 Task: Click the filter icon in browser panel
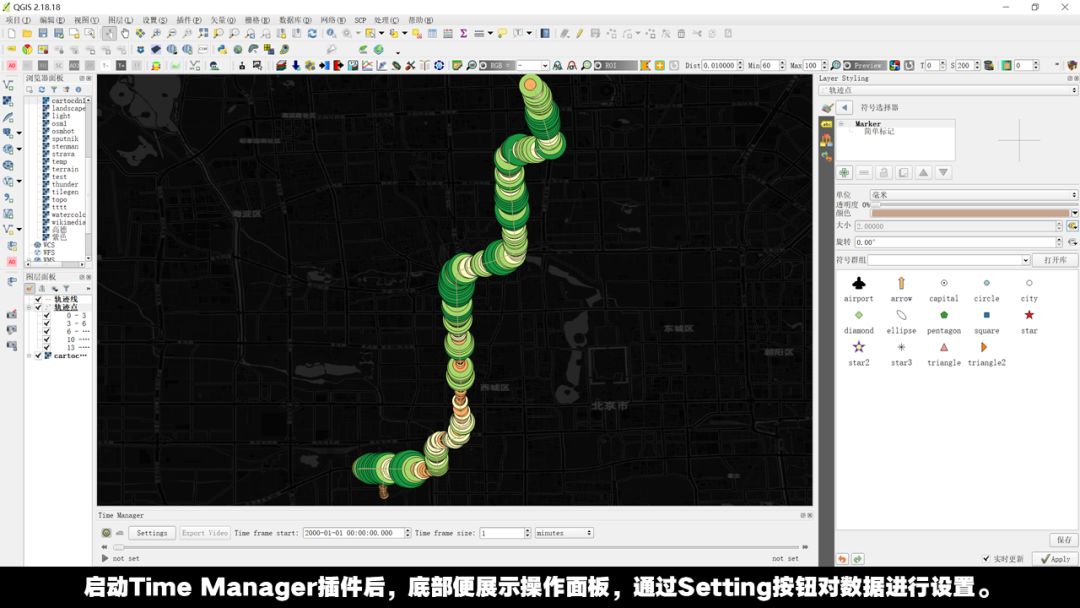[x=54, y=90]
